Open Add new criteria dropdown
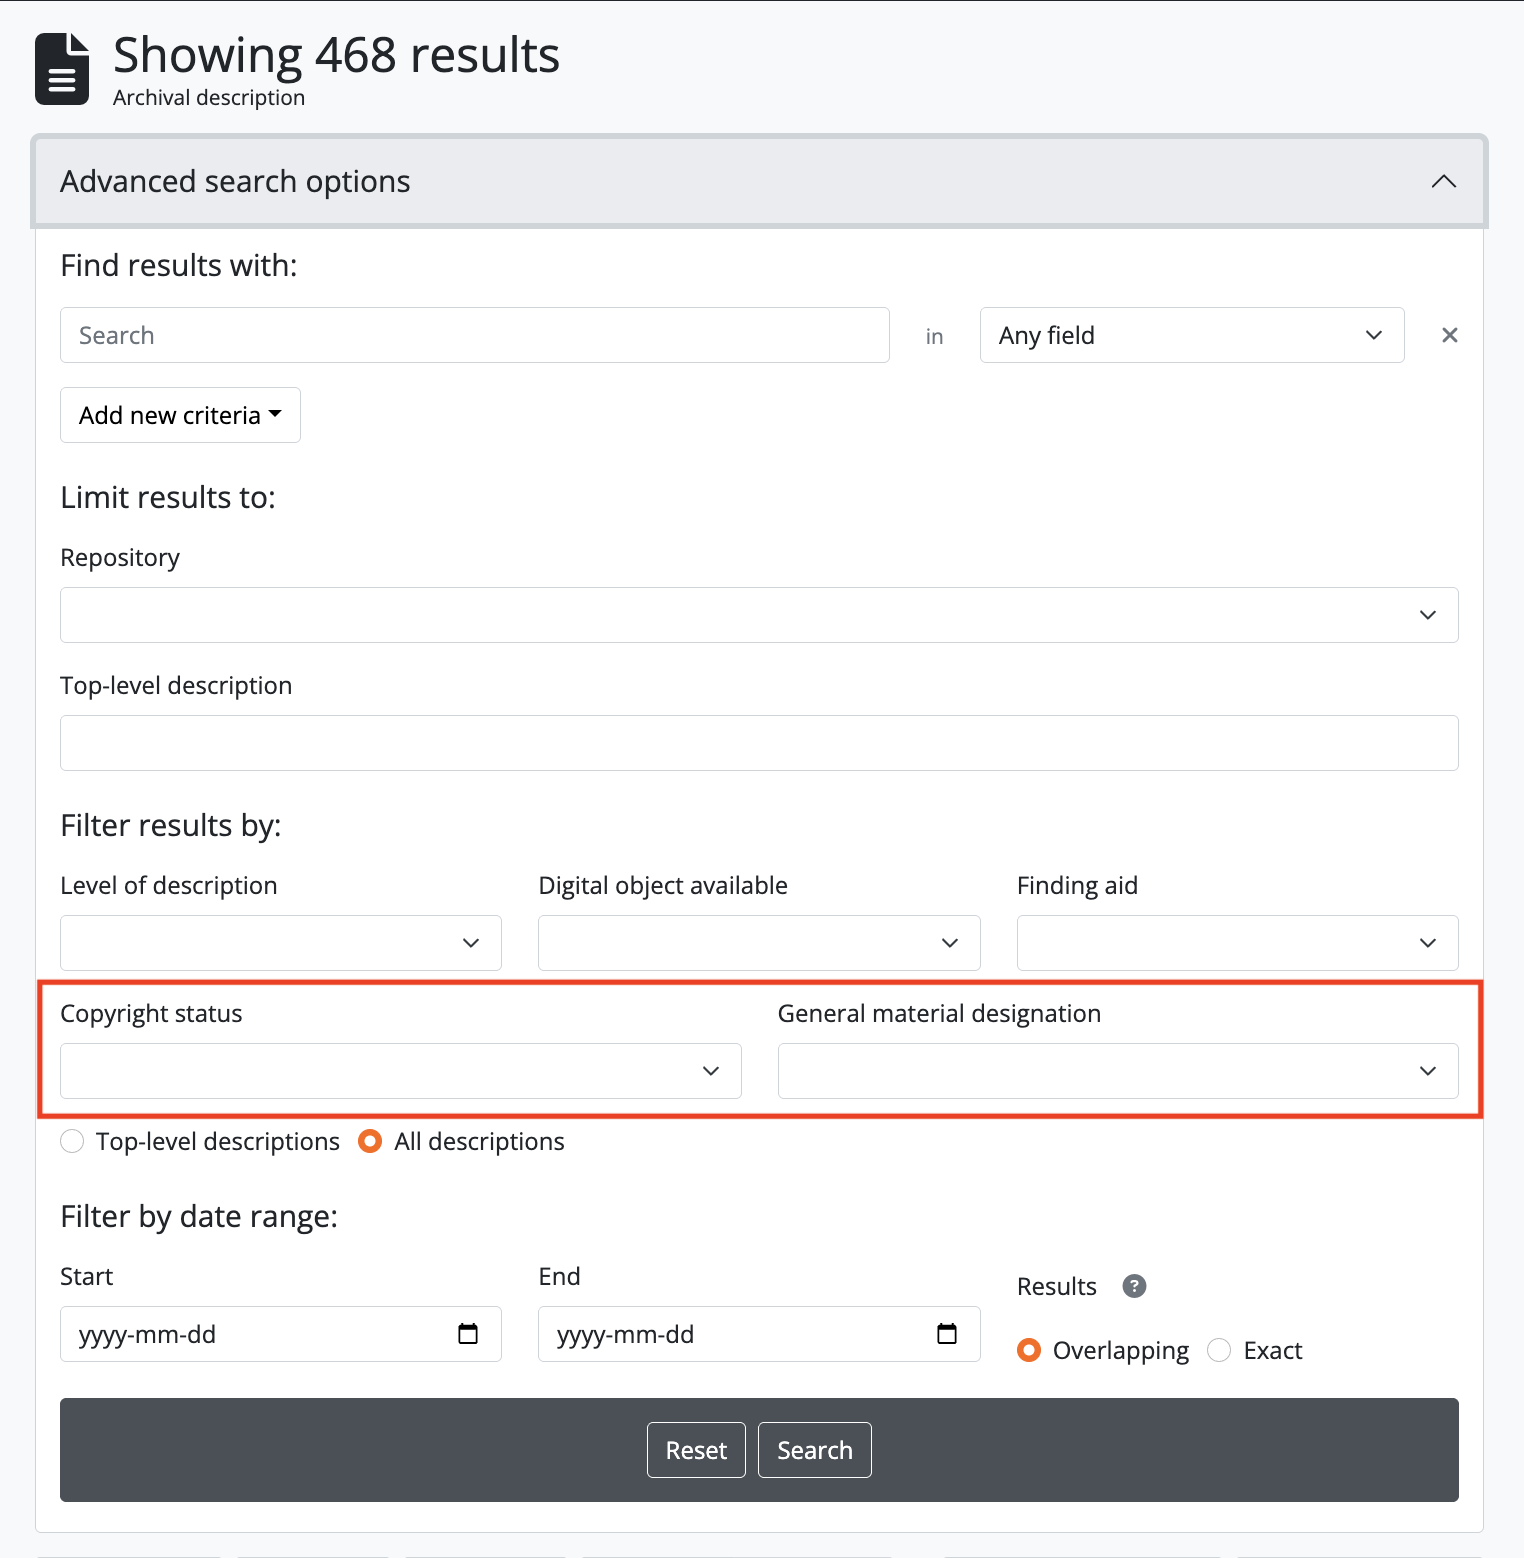 [180, 415]
